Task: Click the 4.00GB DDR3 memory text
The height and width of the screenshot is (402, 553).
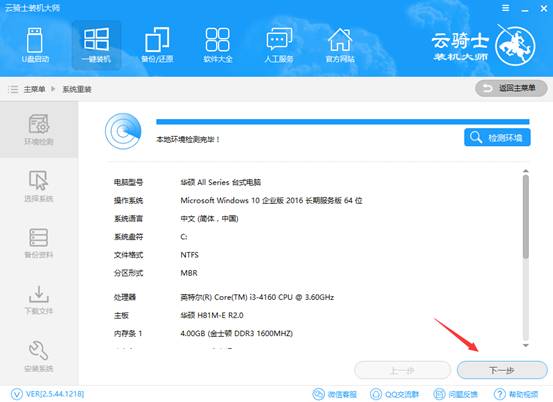Action: point(237,333)
